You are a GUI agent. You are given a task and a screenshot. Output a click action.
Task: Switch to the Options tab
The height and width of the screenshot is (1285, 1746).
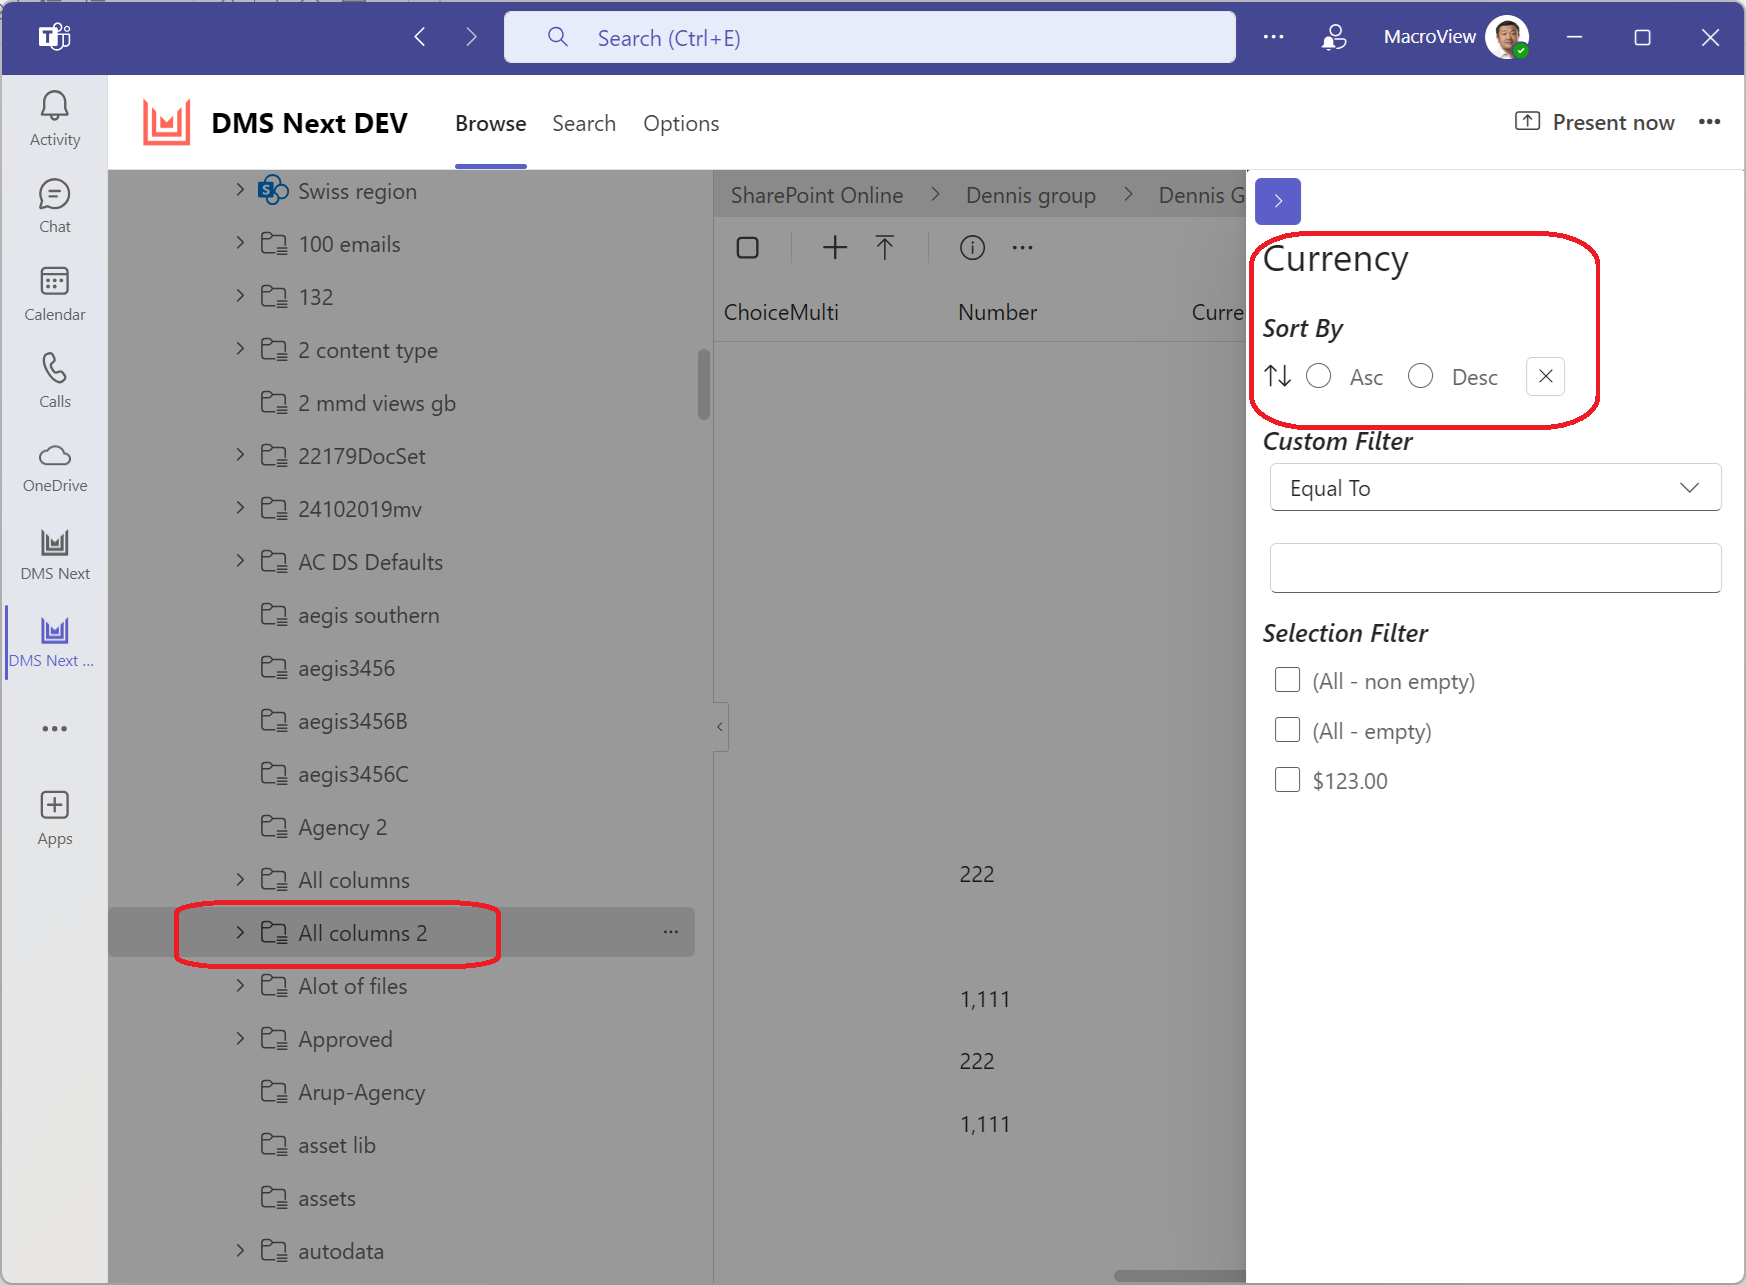tap(681, 123)
